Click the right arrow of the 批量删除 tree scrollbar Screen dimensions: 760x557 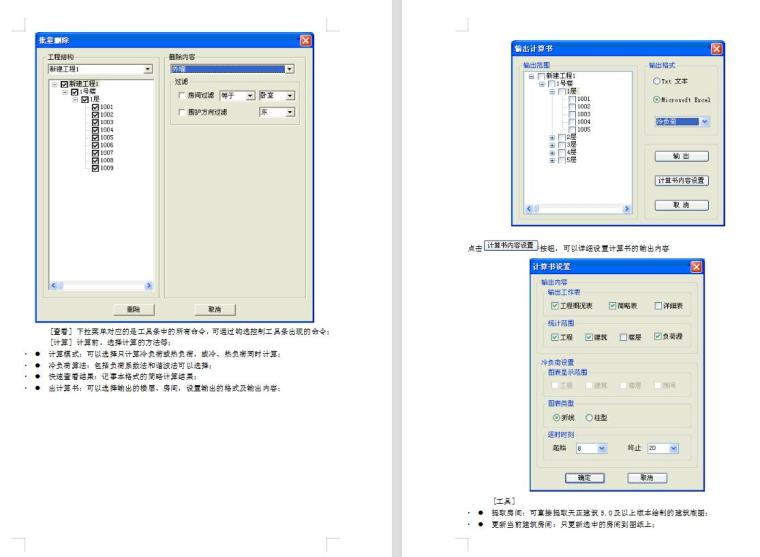(149, 286)
